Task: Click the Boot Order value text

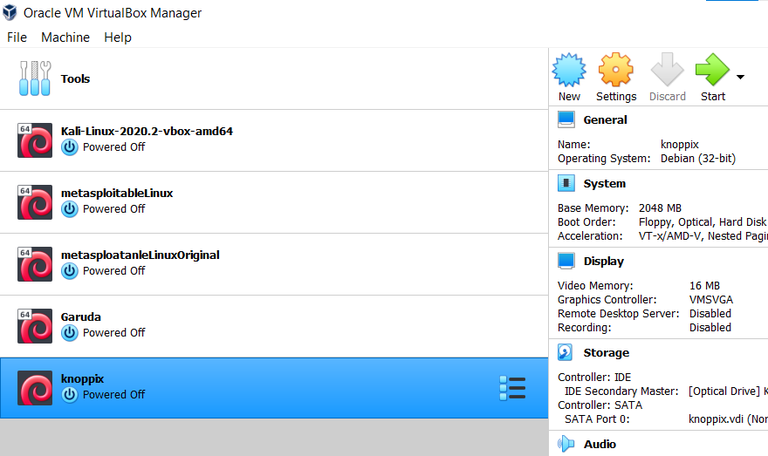Action: tap(702, 222)
